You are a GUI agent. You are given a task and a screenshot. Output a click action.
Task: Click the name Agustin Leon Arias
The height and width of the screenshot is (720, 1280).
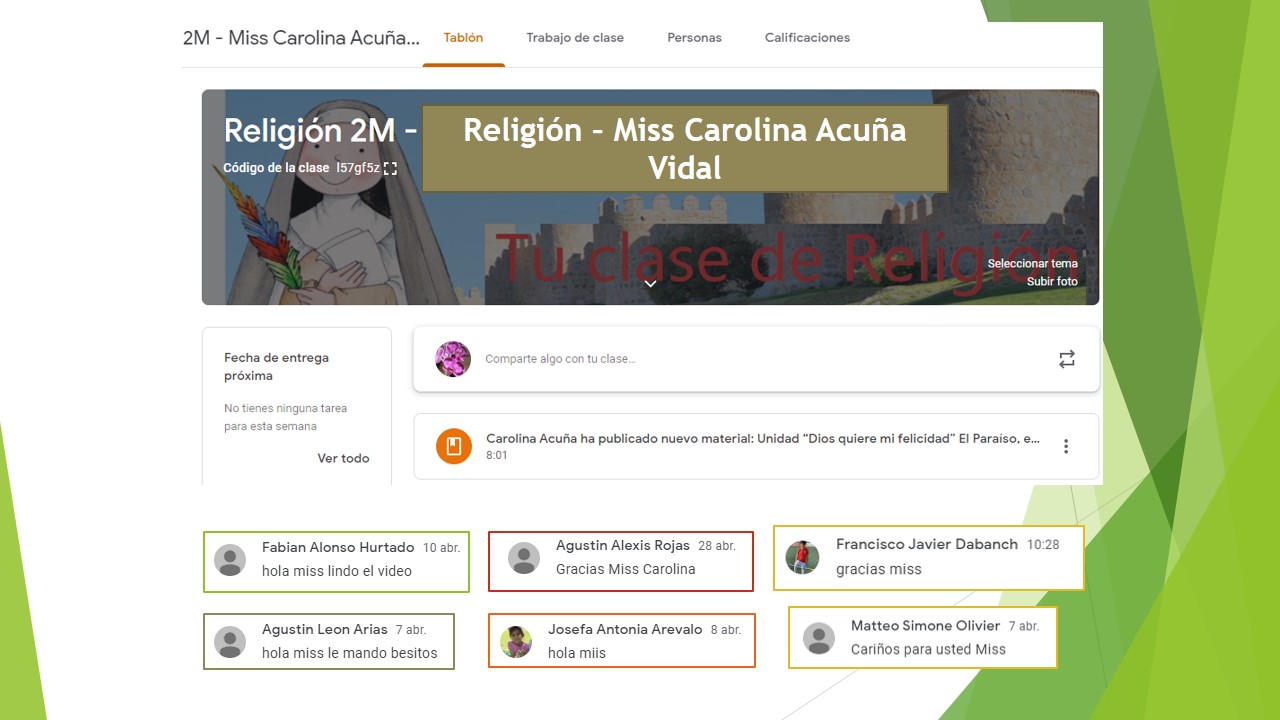325,629
